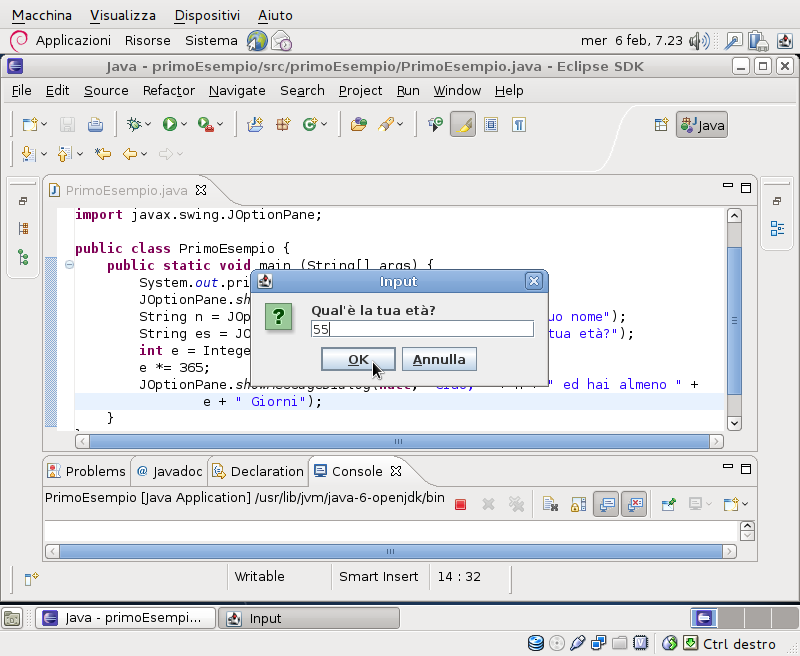Terminate program with red stop icon
800x656 pixels.
tap(460, 504)
